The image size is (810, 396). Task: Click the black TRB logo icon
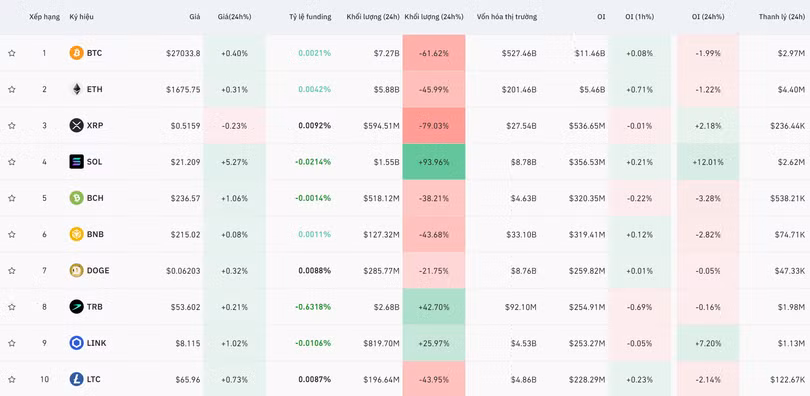(76, 307)
